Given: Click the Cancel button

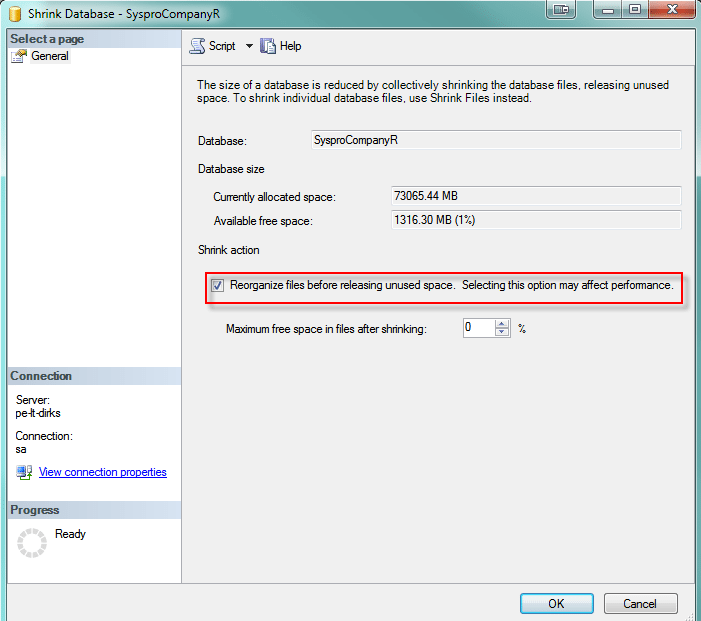Looking at the screenshot, I should 640,604.
